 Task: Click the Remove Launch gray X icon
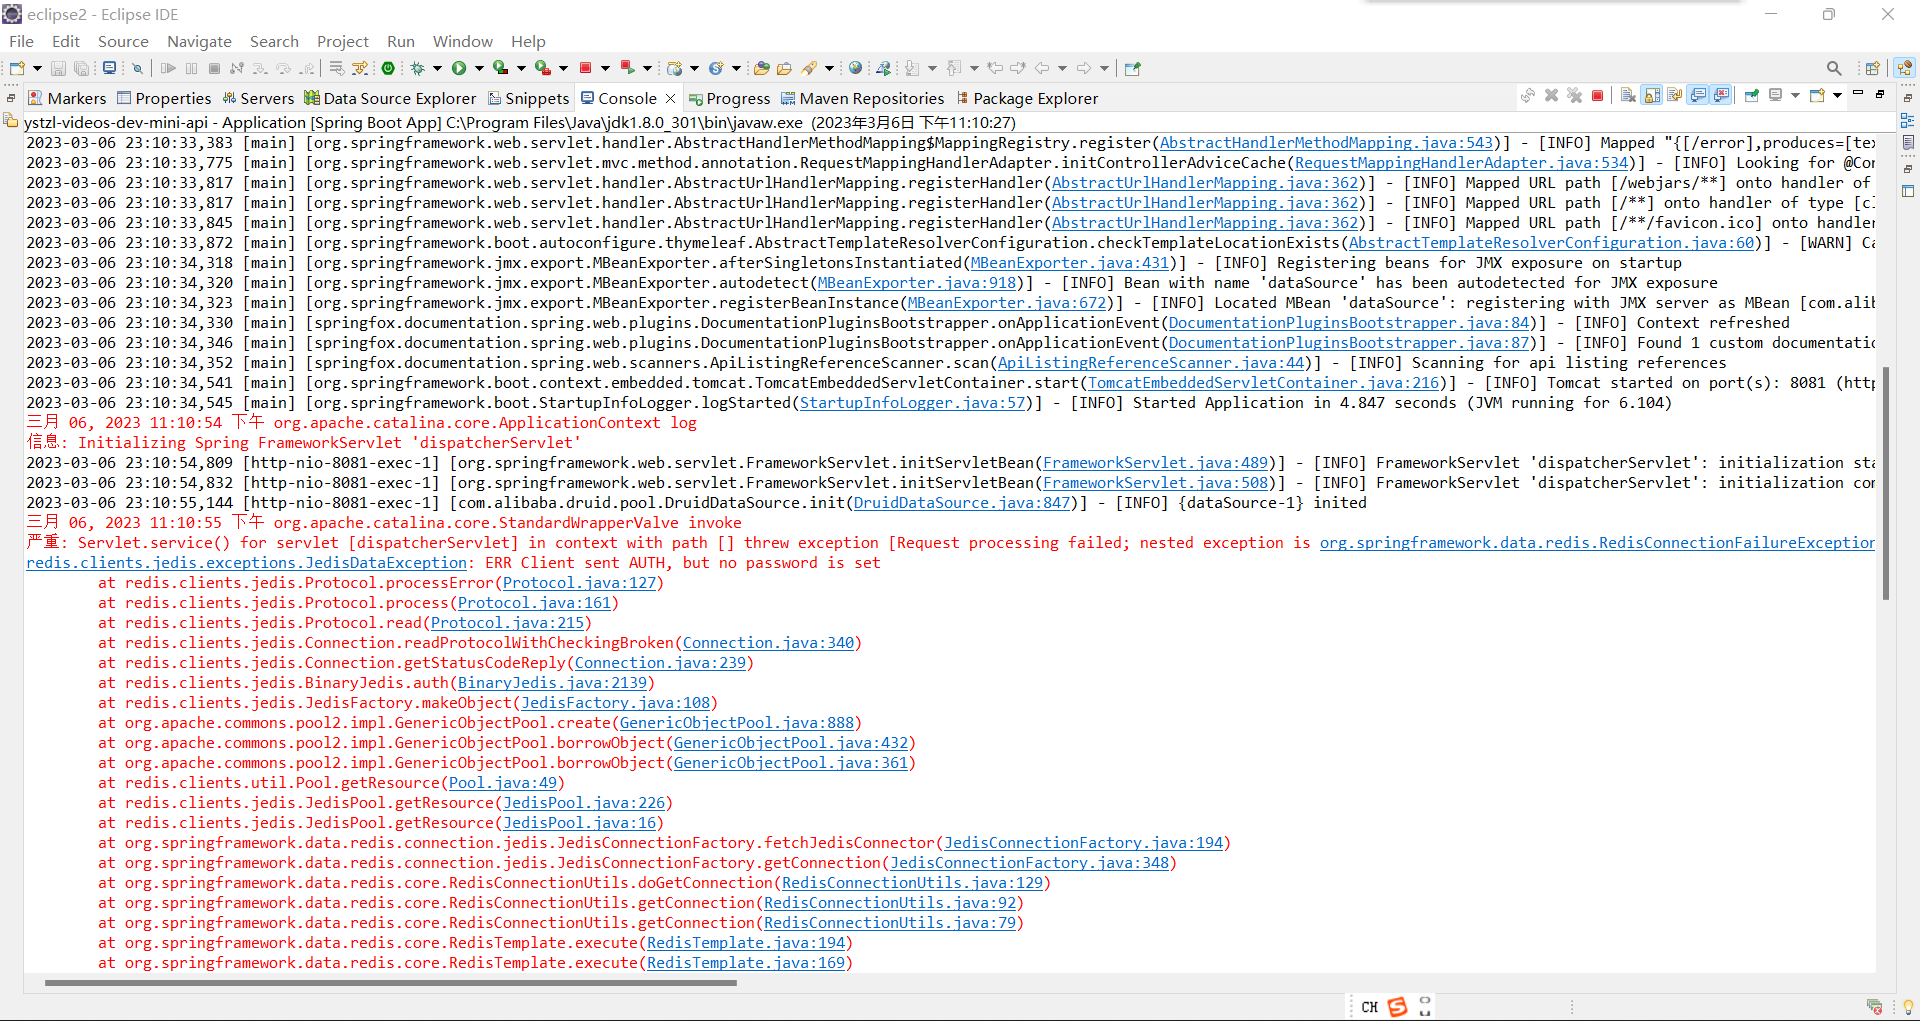click(x=1551, y=96)
